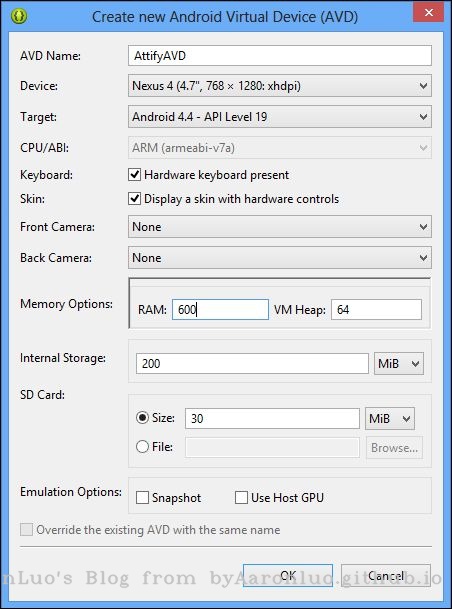Screen dimensions: 452x609
Task: Expand the Target dropdown for Android 4.4
Action: 280,117
